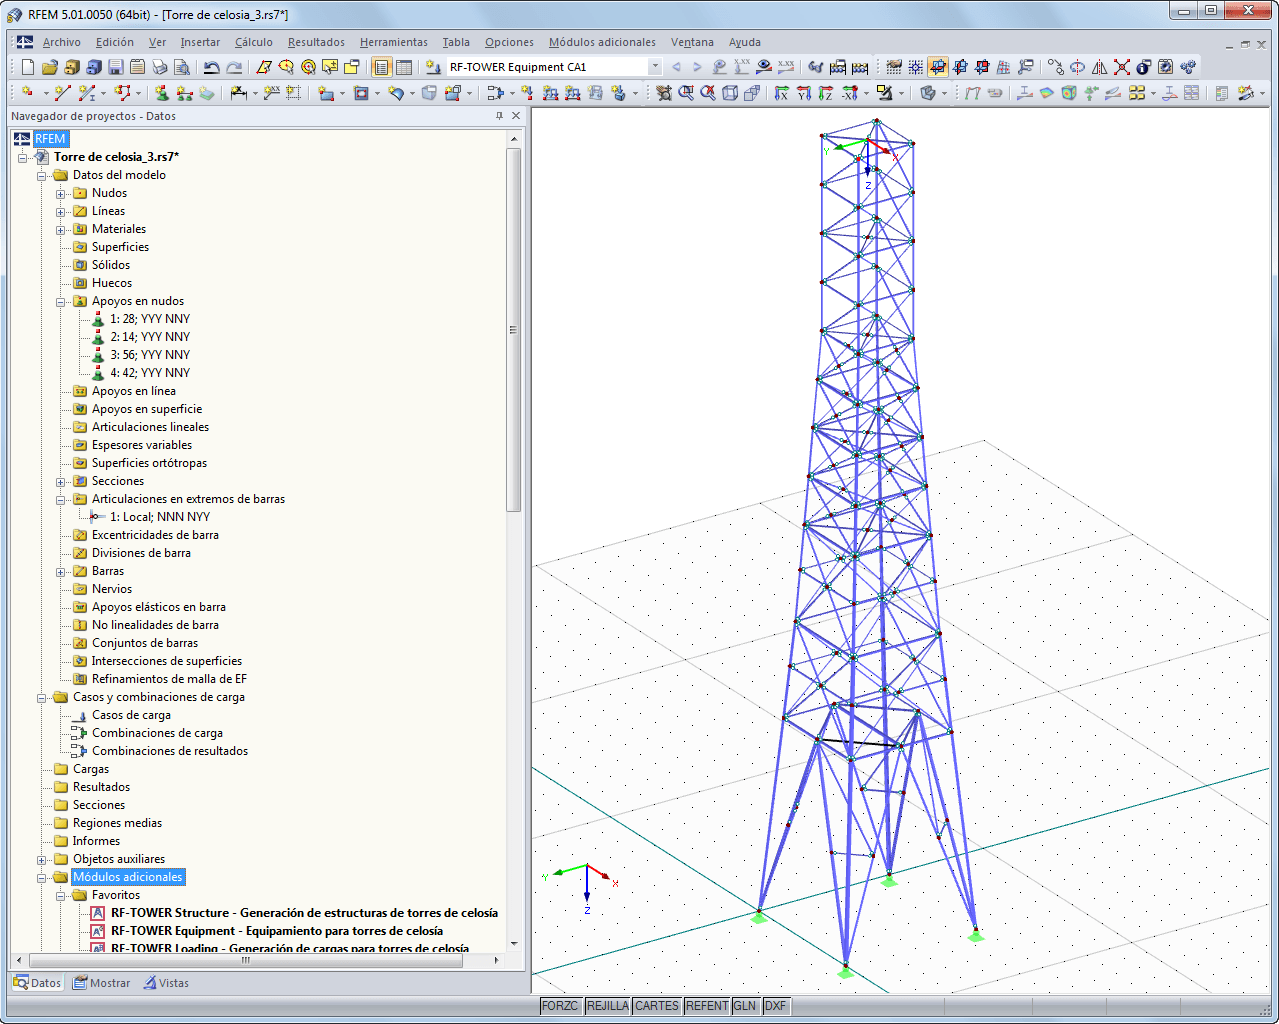Activate the Undo icon on the toolbar
1279x1024 pixels.
[212, 67]
